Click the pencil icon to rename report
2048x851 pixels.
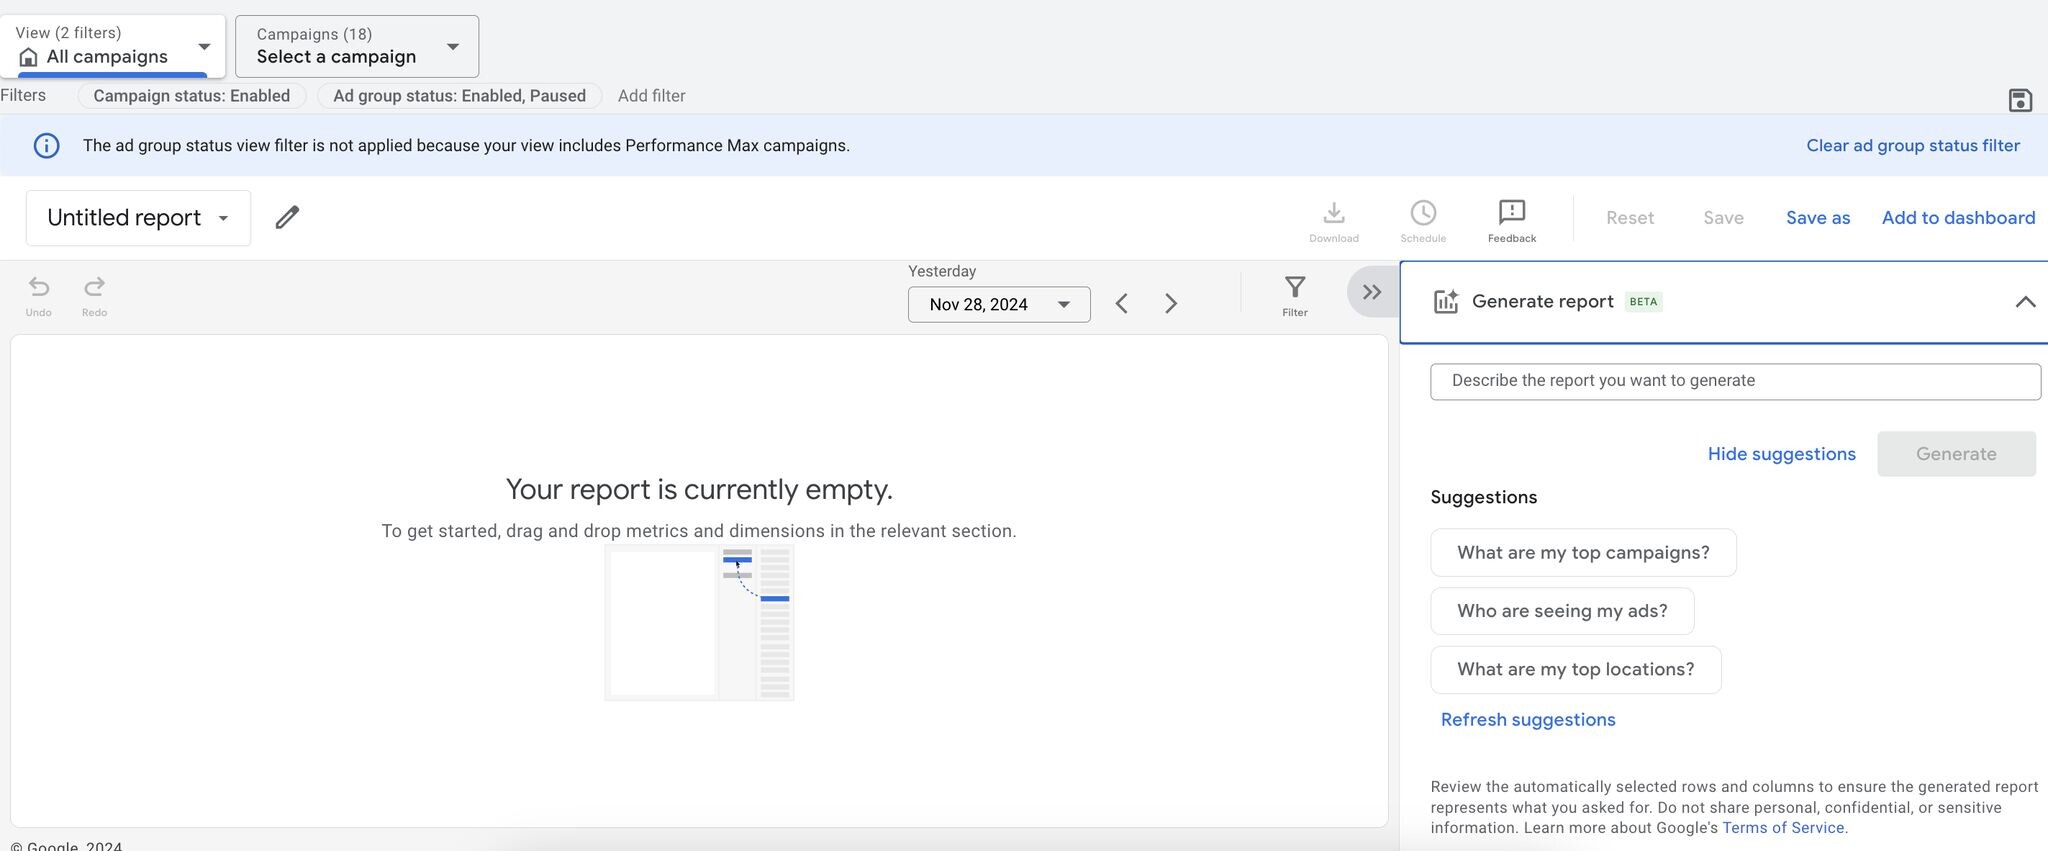coord(287,217)
